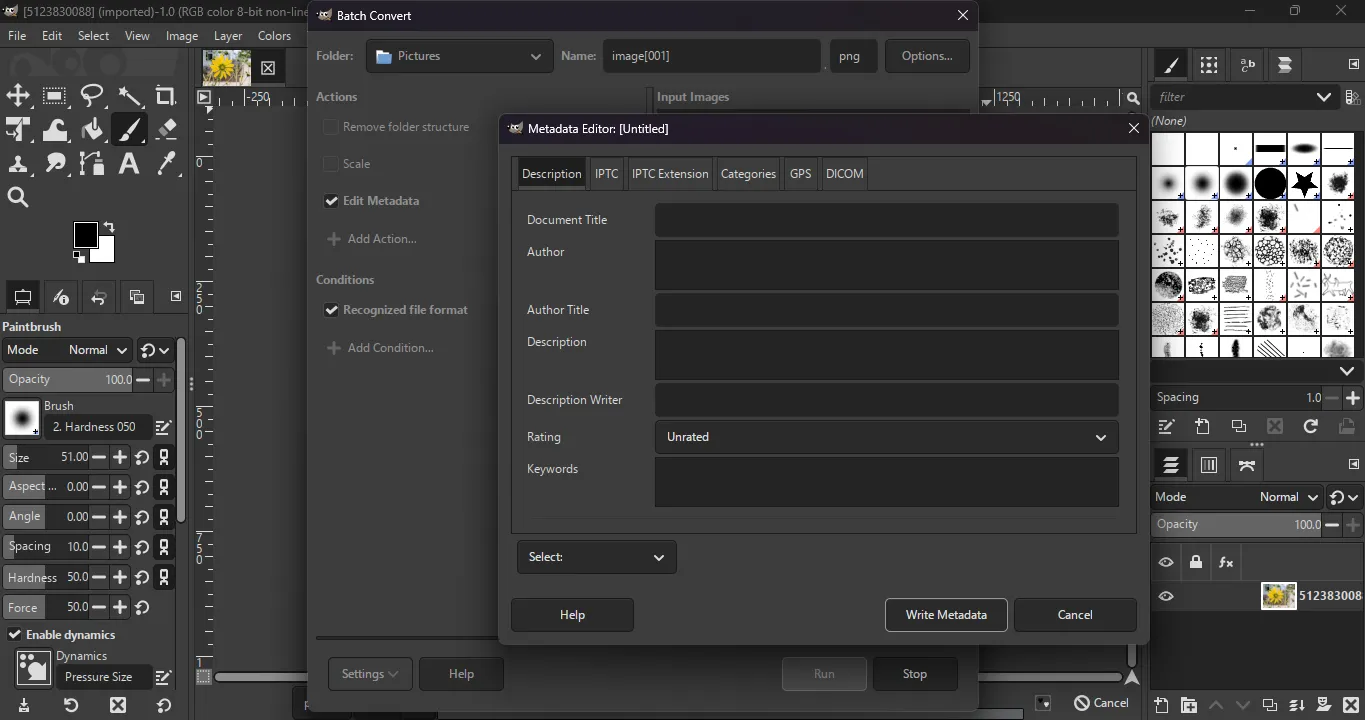Select the Bucket Fill tool
Image resolution: width=1365 pixels, height=720 pixels.
point(91,129)
